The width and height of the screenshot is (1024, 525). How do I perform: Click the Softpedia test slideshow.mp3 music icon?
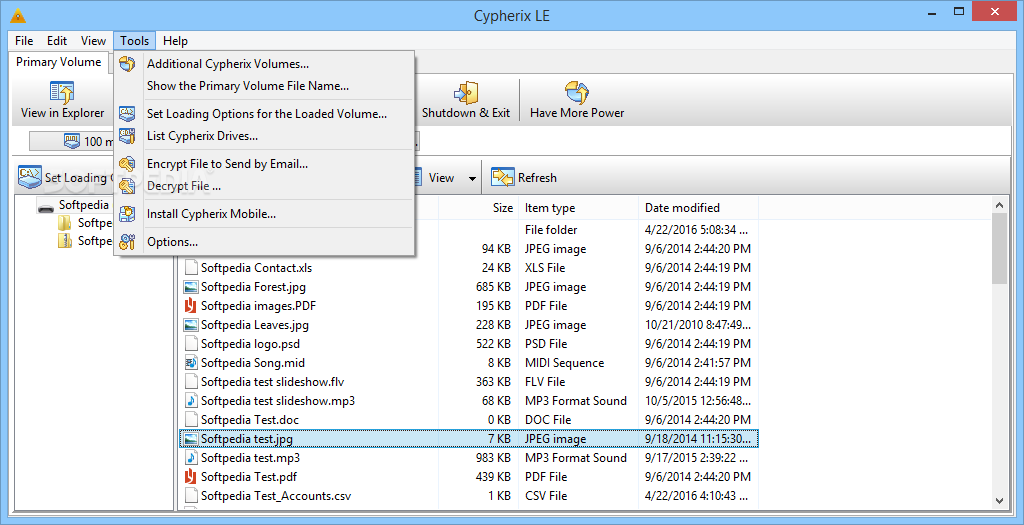click(191, 400)
